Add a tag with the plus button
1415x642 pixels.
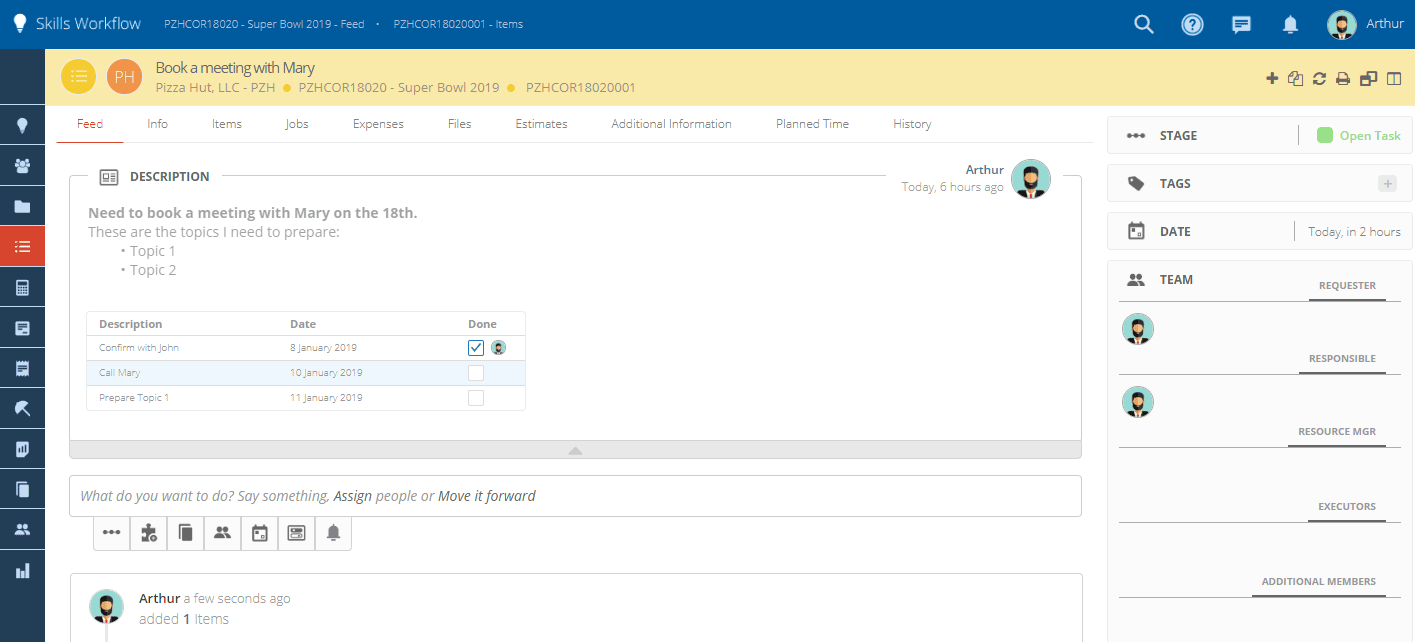[x=1387, y=183]
